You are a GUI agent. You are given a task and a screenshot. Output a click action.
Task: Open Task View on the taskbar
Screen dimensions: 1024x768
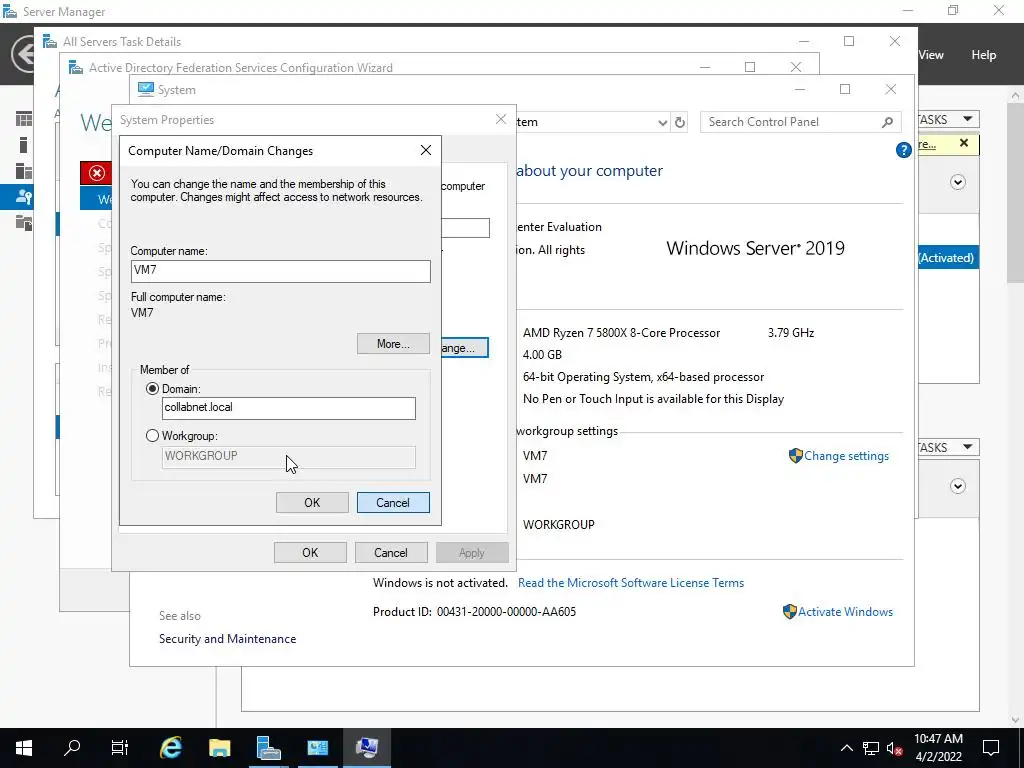click(x=120, y=748)
